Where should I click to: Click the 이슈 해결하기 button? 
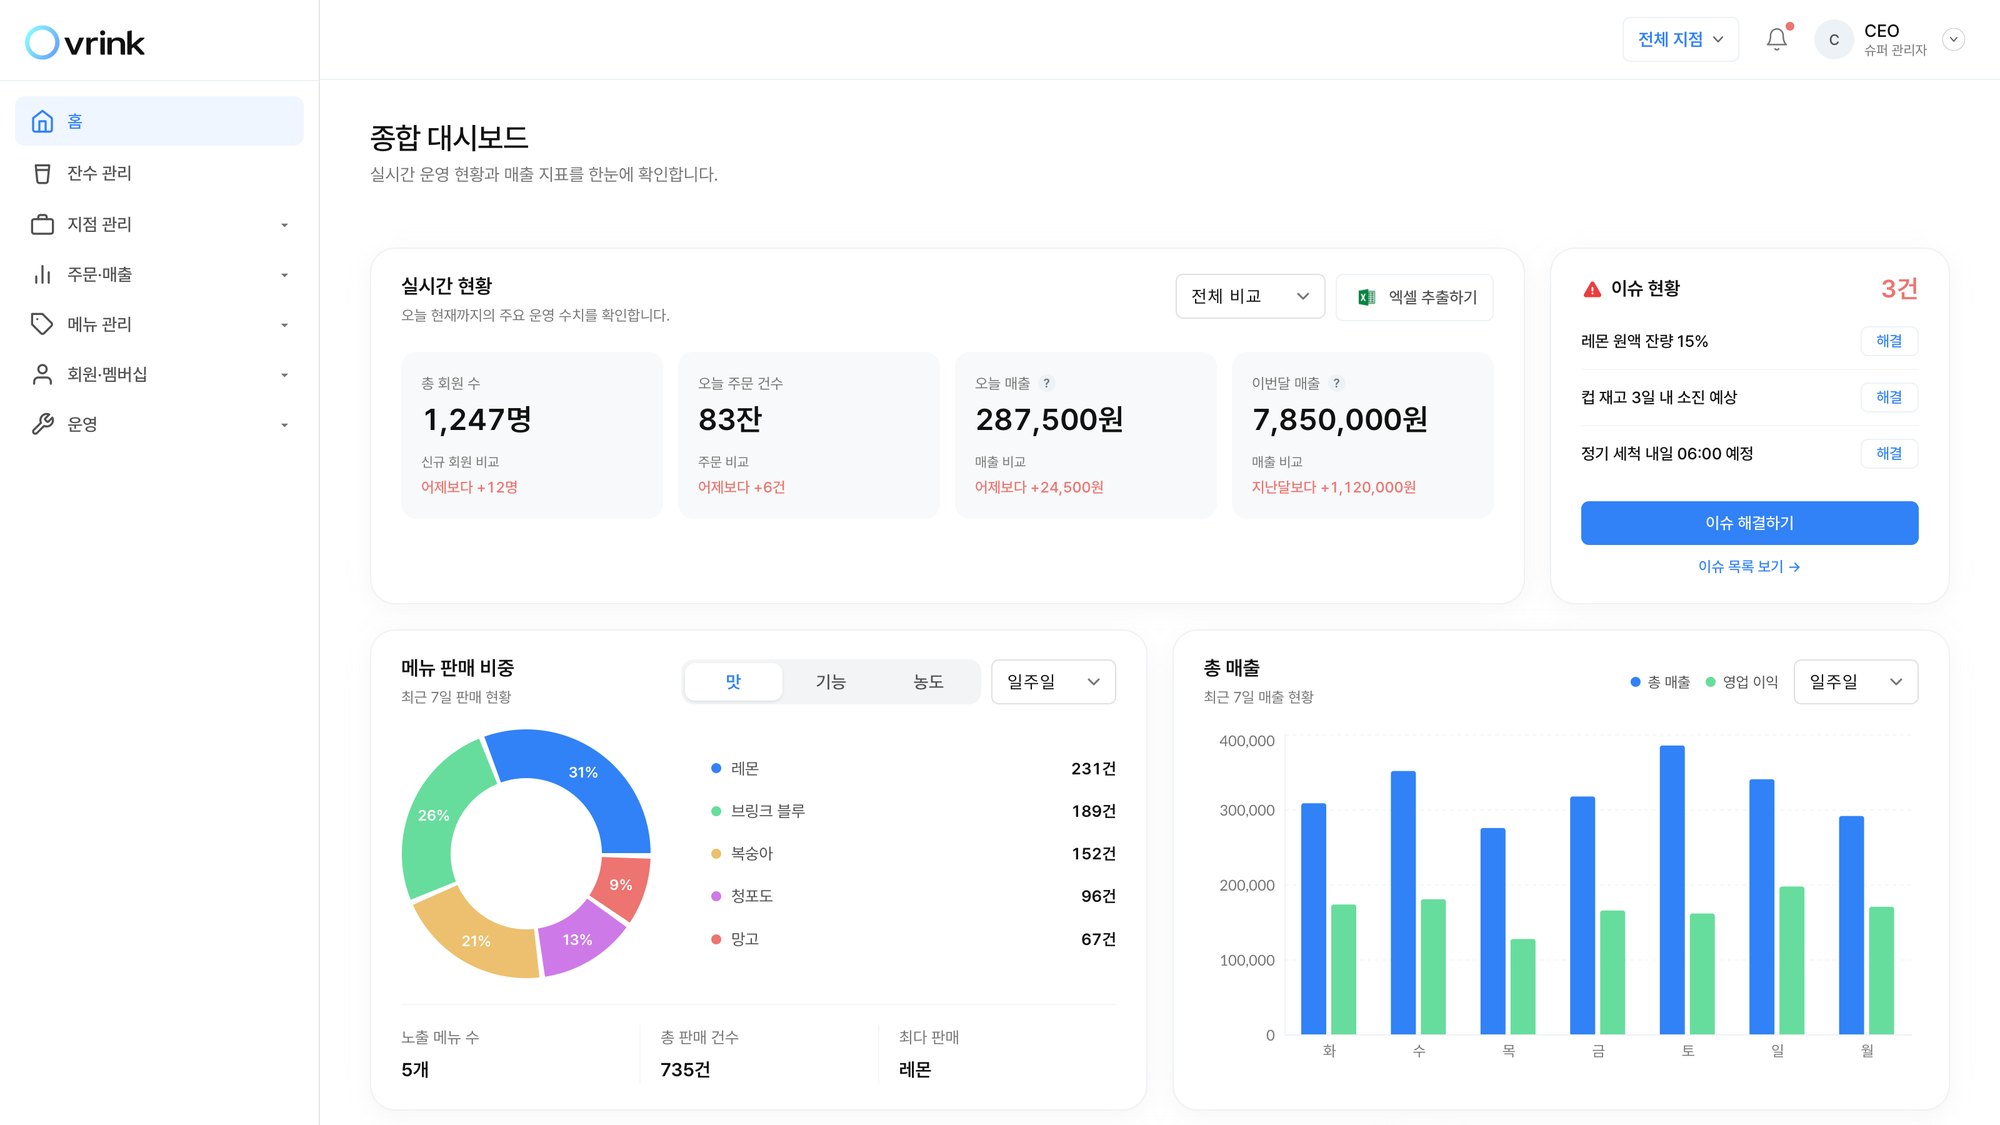point(1749,523)
